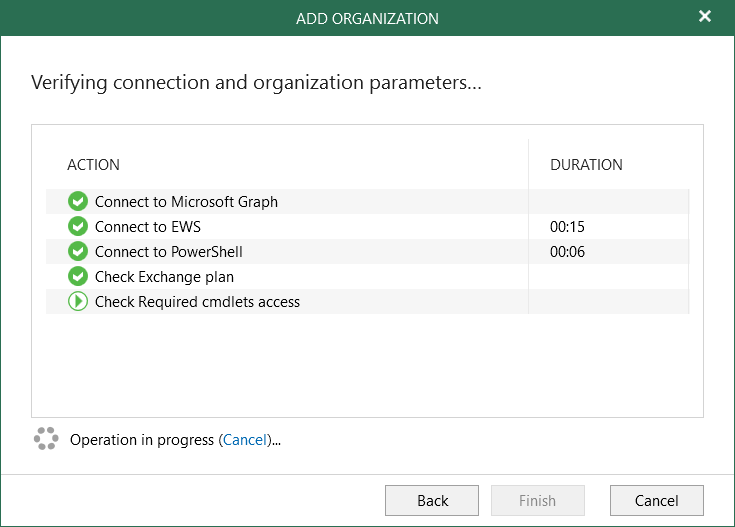Click the 00:06 duration value
This screenshot has height=527, width=735.
[567, 252]
